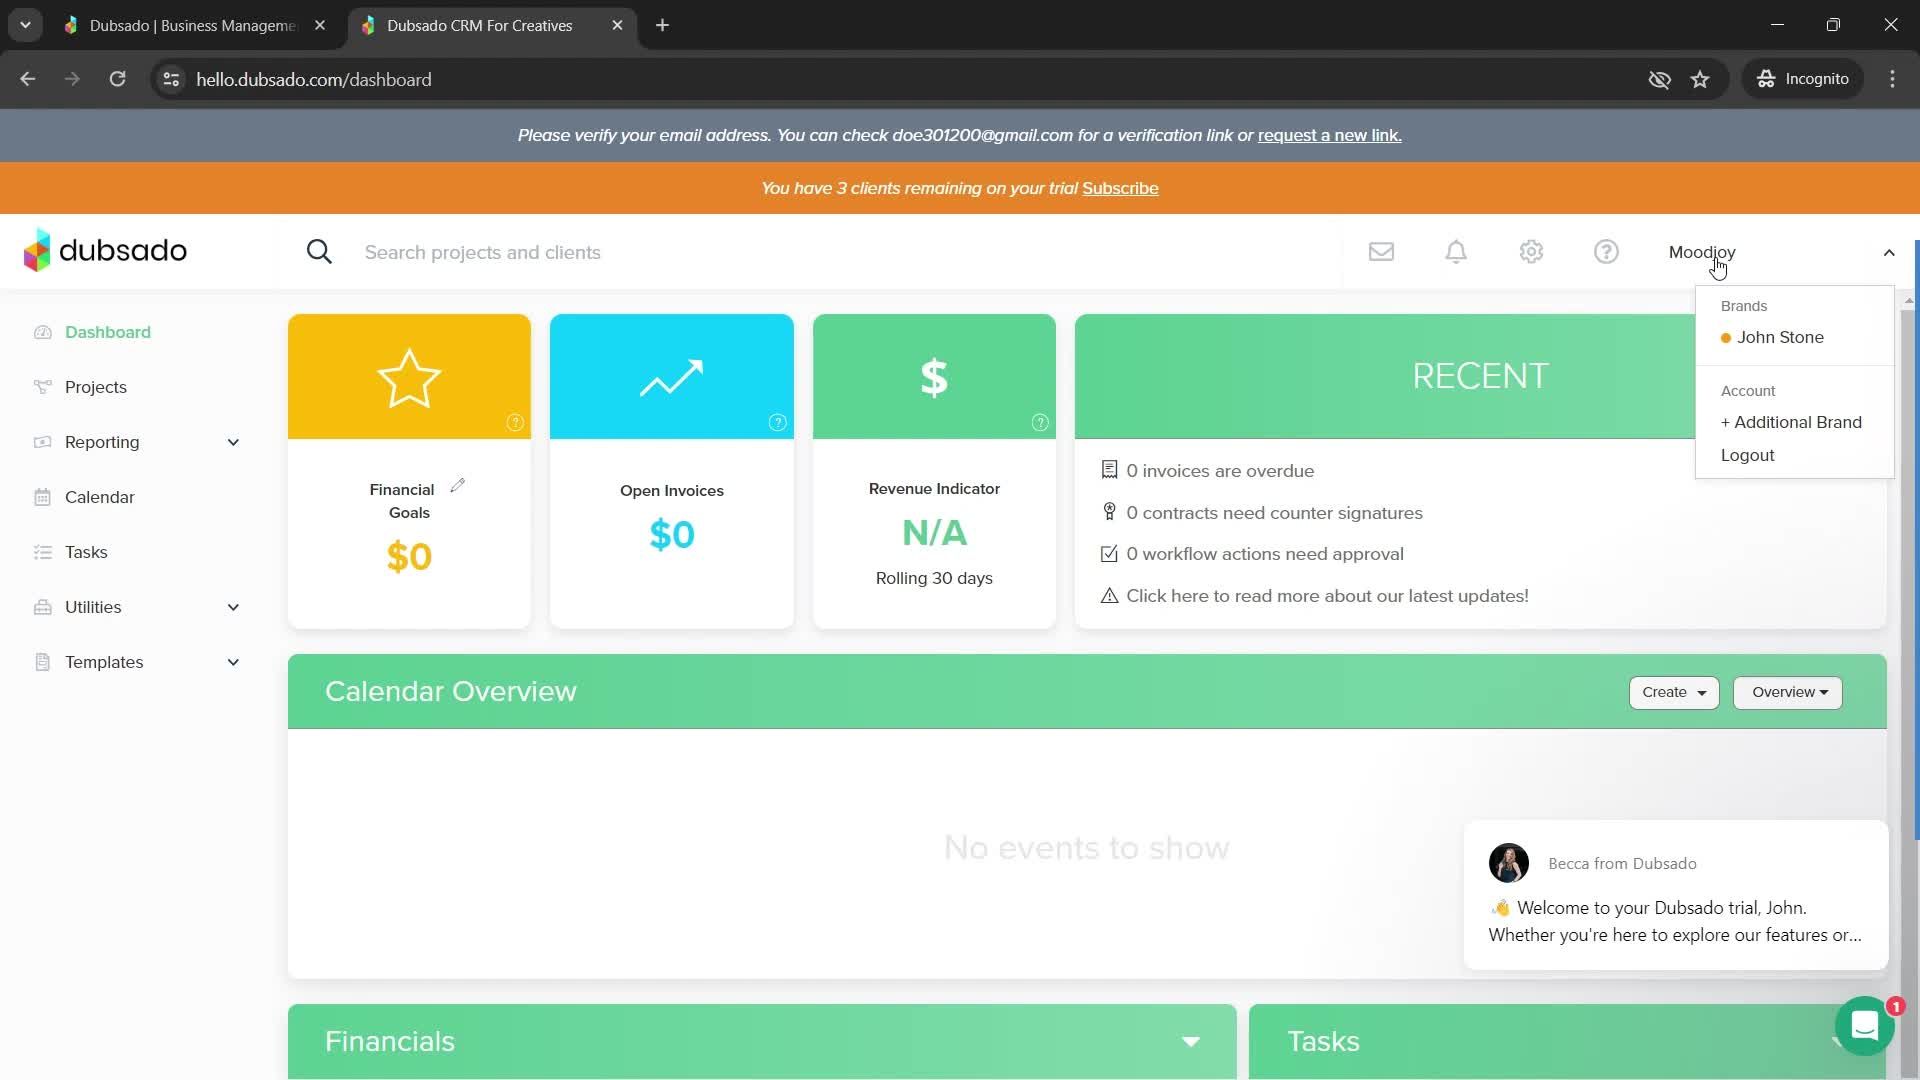Edit Financial Goals with the pencil icon
Image resolution: width=1920 pixels, height=1080 pixels.
point(457,485)
